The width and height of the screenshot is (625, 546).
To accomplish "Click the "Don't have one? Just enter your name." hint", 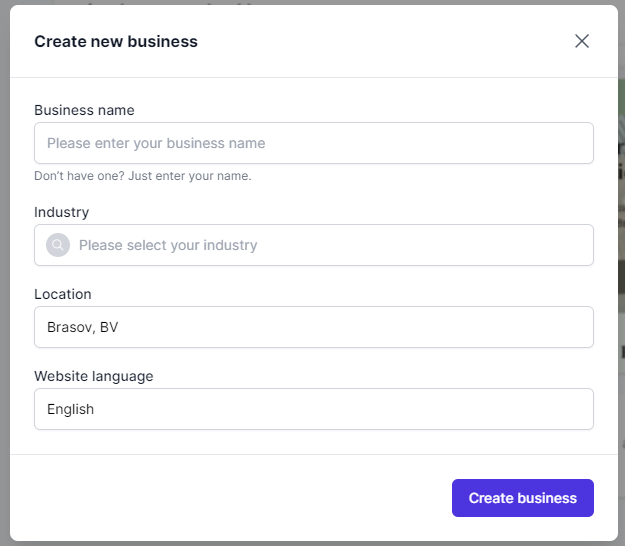I will point(143,176).
